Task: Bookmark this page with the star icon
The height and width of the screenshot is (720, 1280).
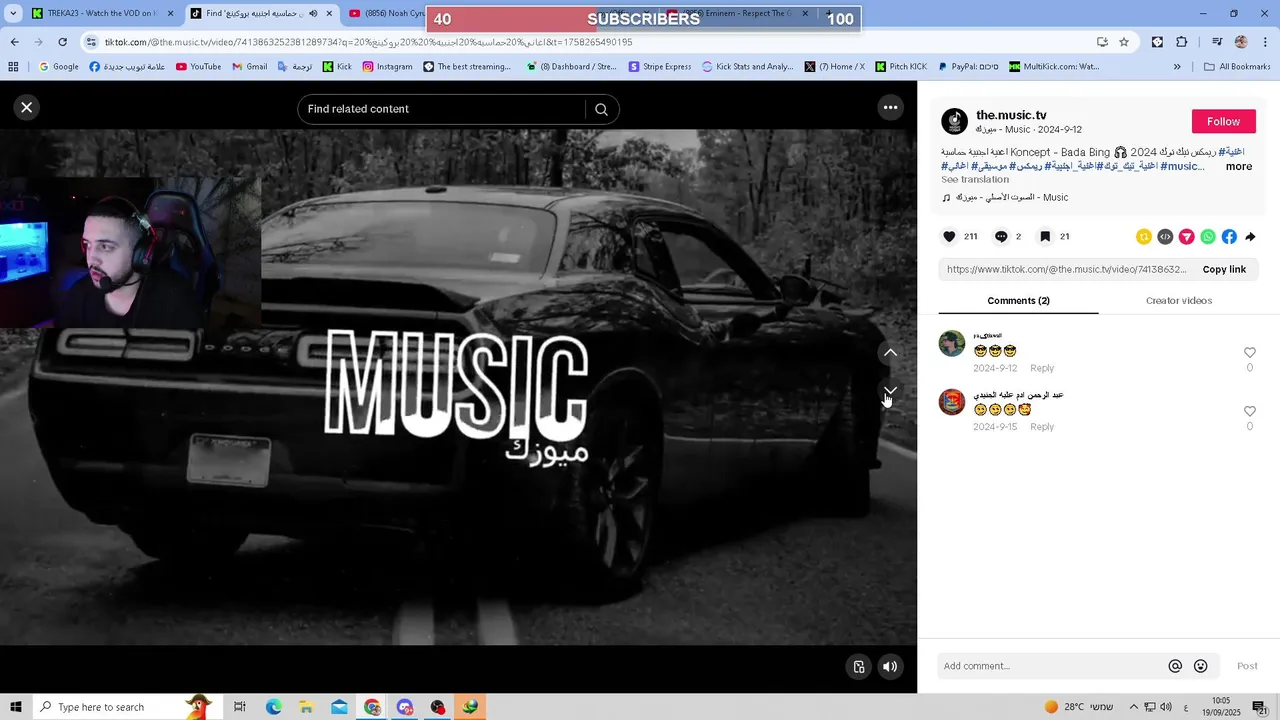Action: (x=1124, y=42)
